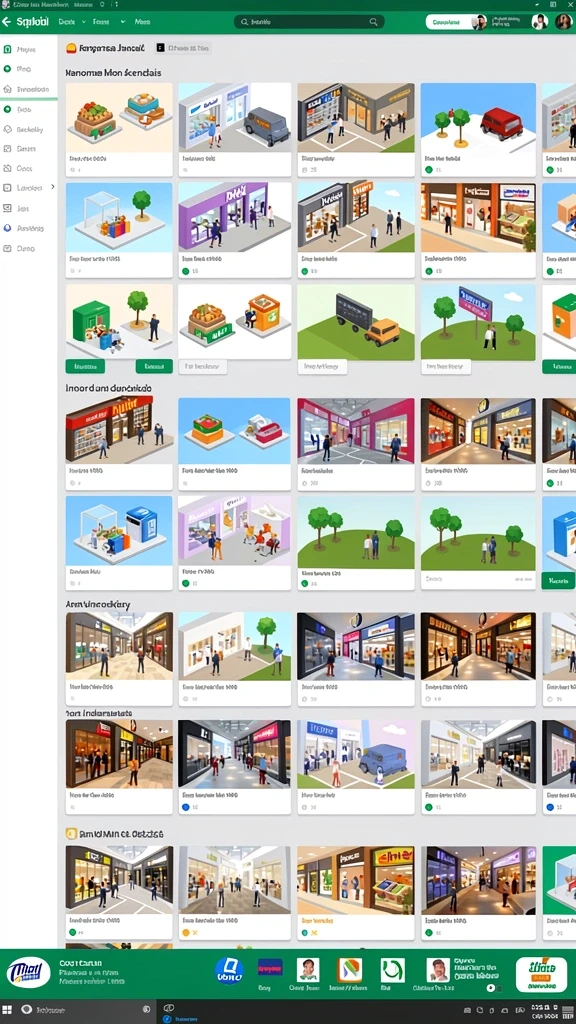Open the third header menu item without a chevron
Viewport: 576px width, 1024px height.
[x=142, y=22]
